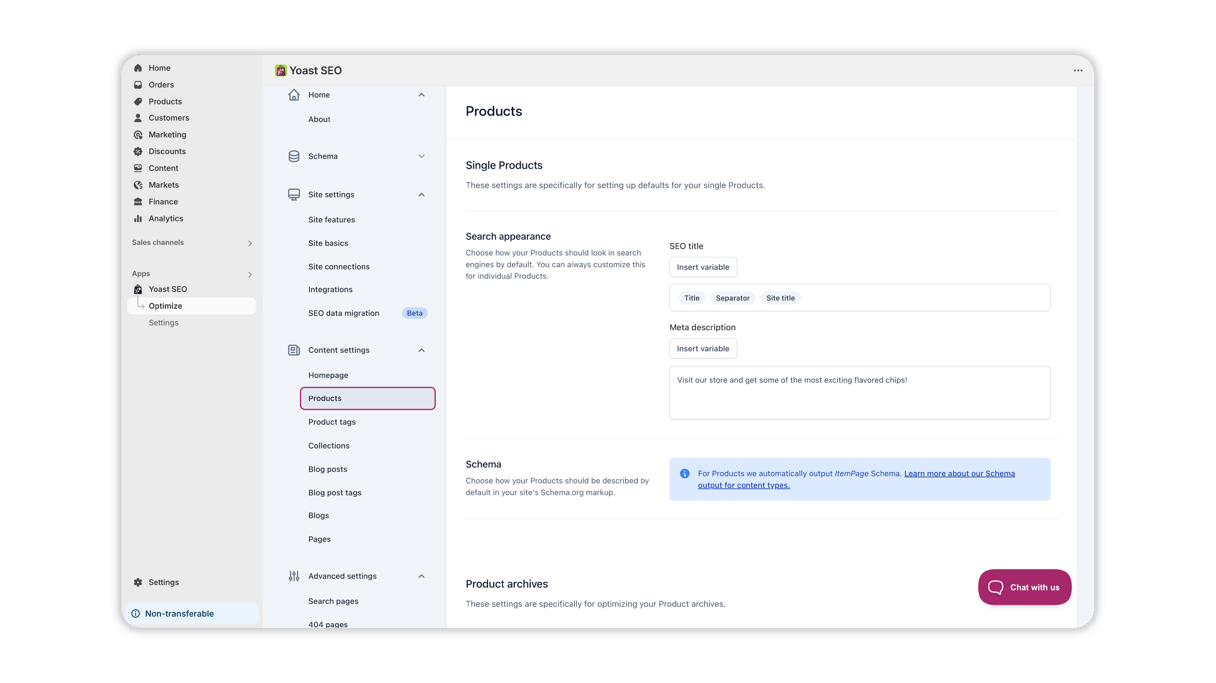Open the About page
This screenshot has height=683, width=1216.
coord(319,119)
